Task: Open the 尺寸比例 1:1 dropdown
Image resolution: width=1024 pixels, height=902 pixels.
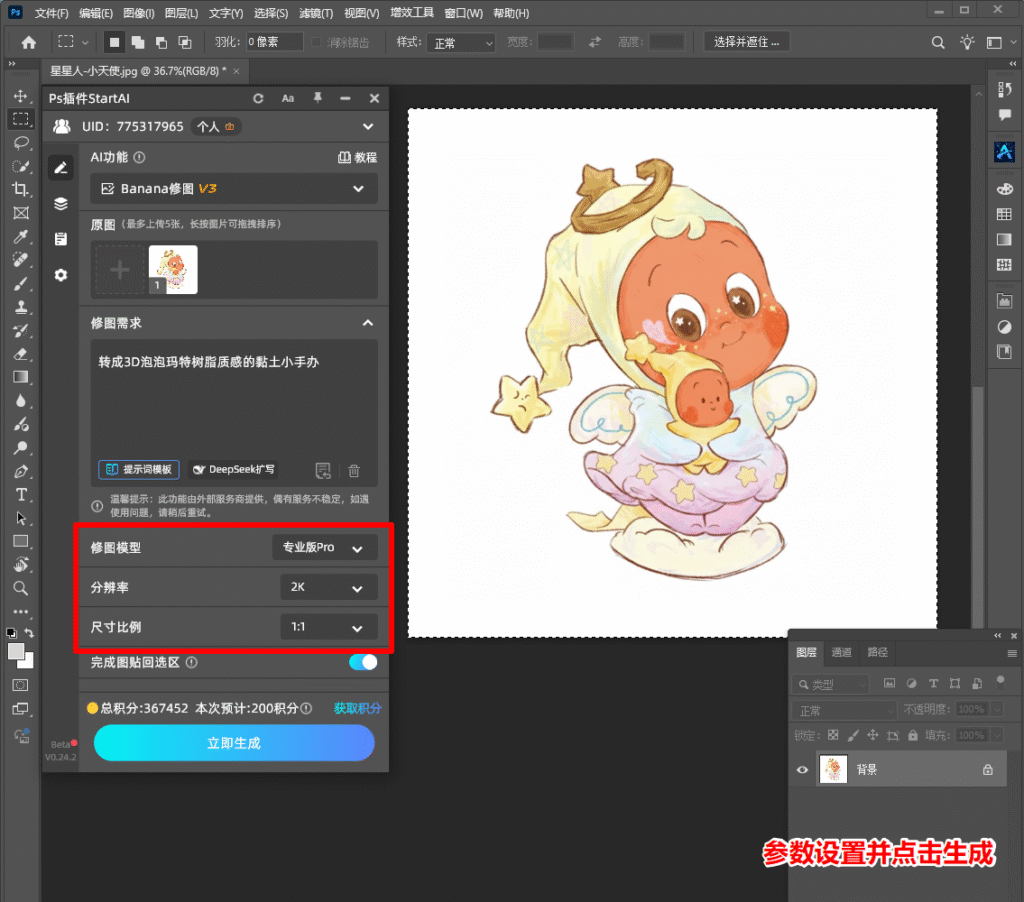Action: [x=328, y=627]
